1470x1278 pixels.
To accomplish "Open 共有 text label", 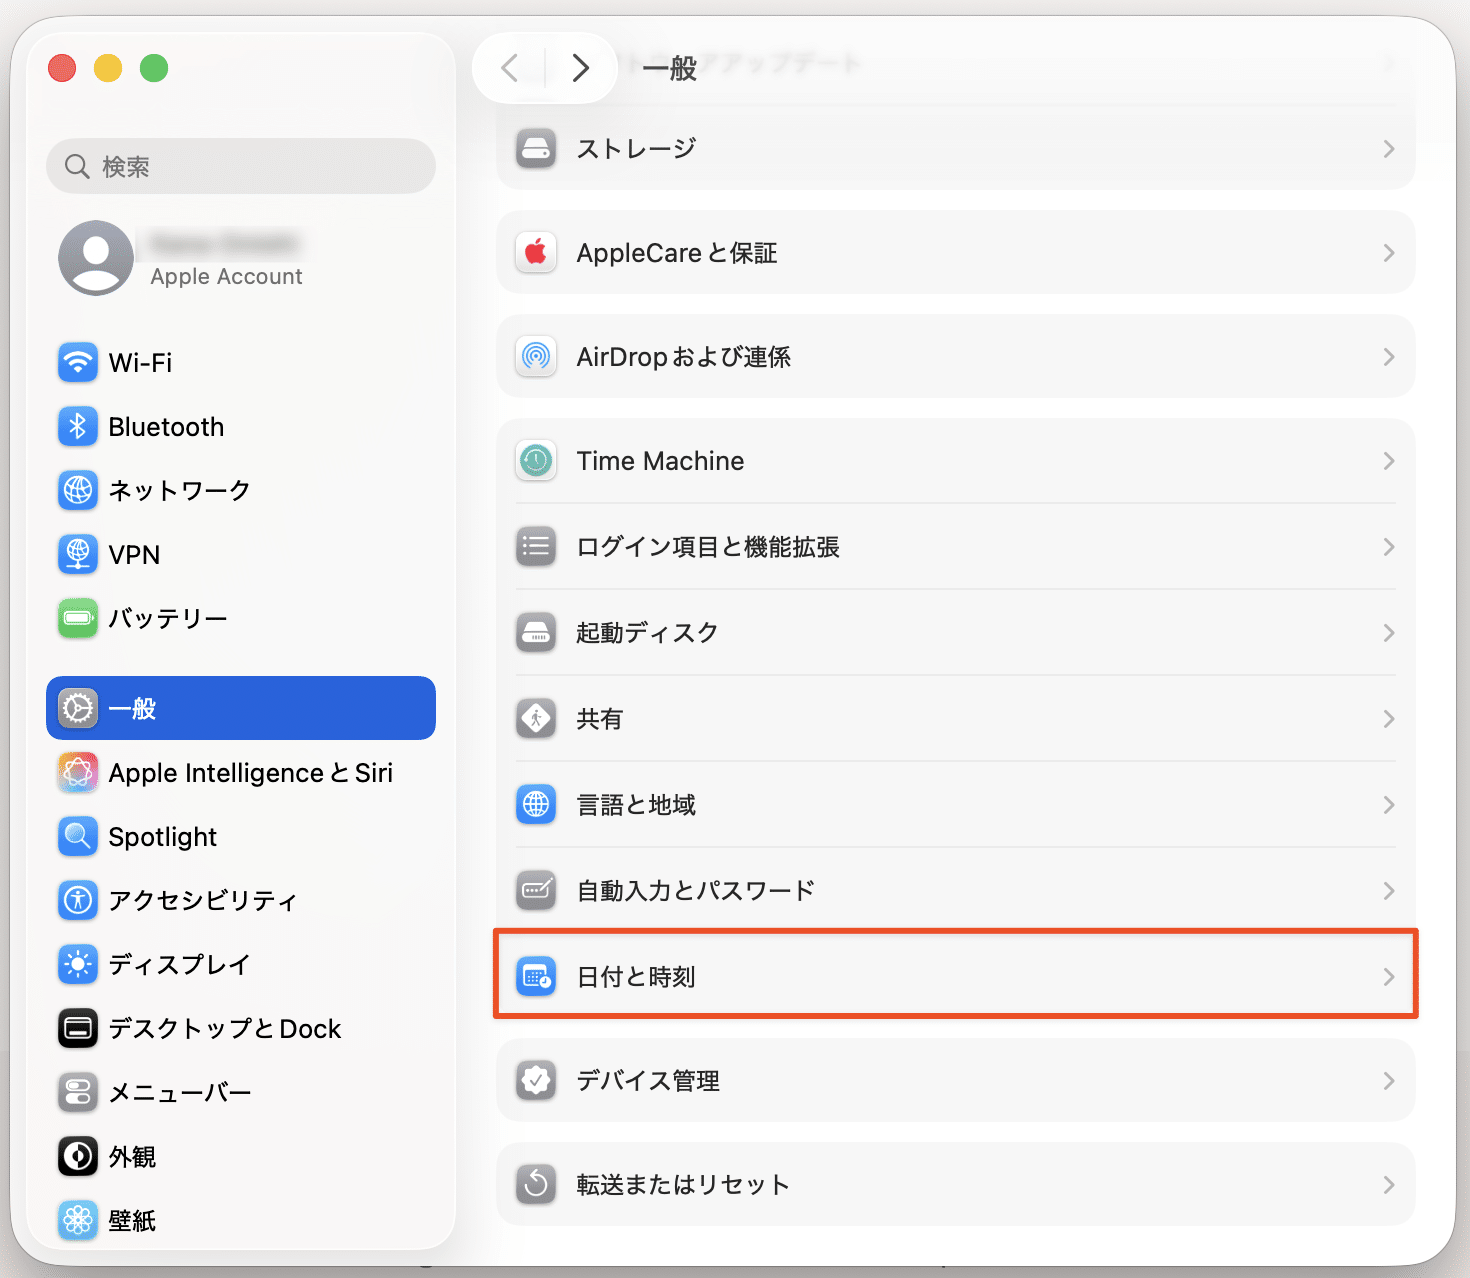I will (x=600, y=719).
